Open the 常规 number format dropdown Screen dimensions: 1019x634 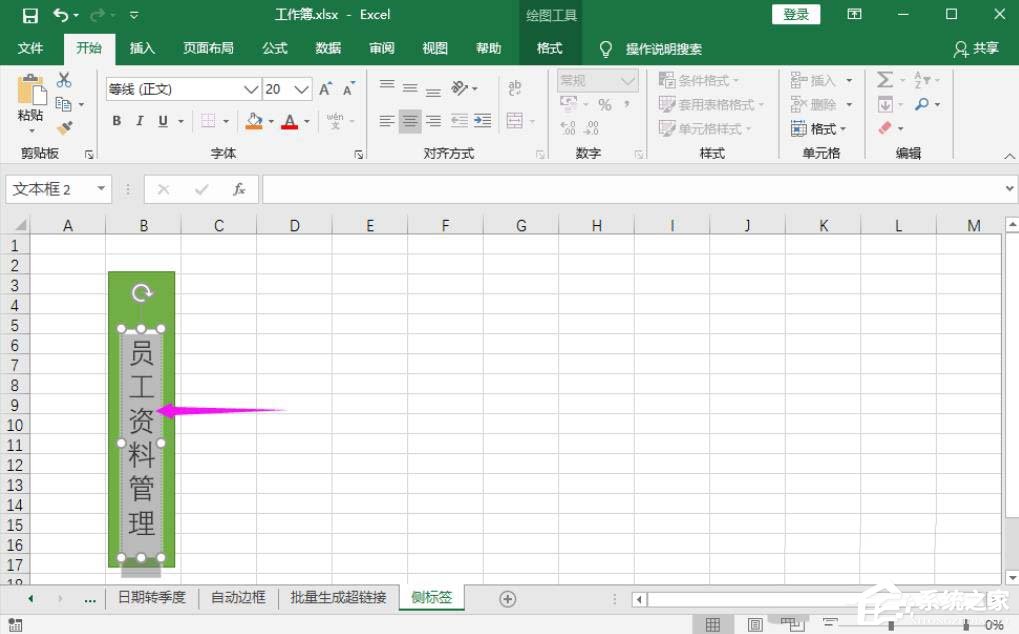(x=597, y=80)
